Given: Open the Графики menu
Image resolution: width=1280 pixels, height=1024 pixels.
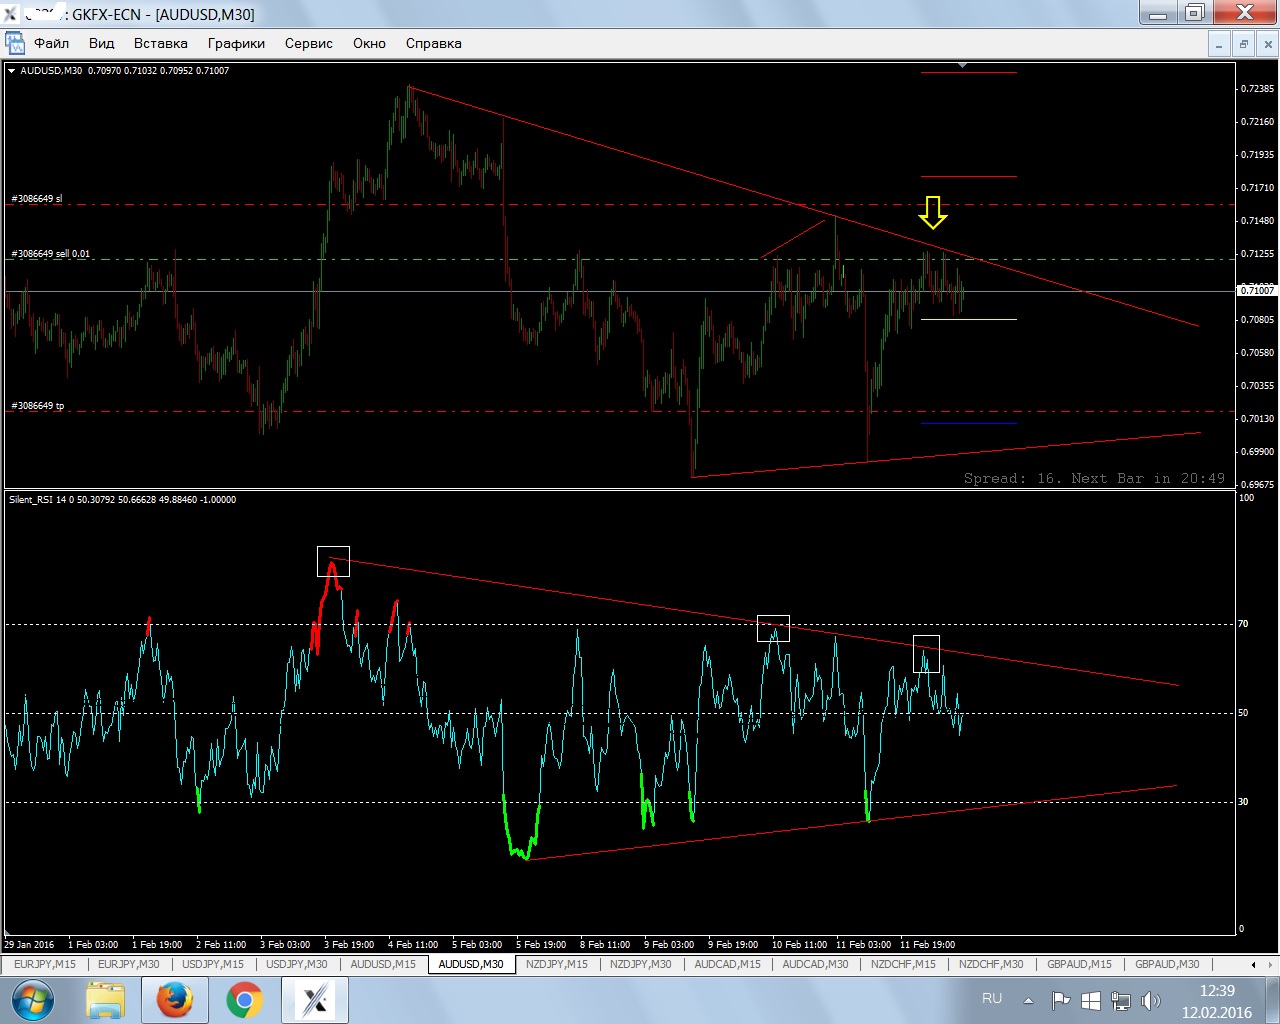Looking at the screenshot, I should [236, 43].
